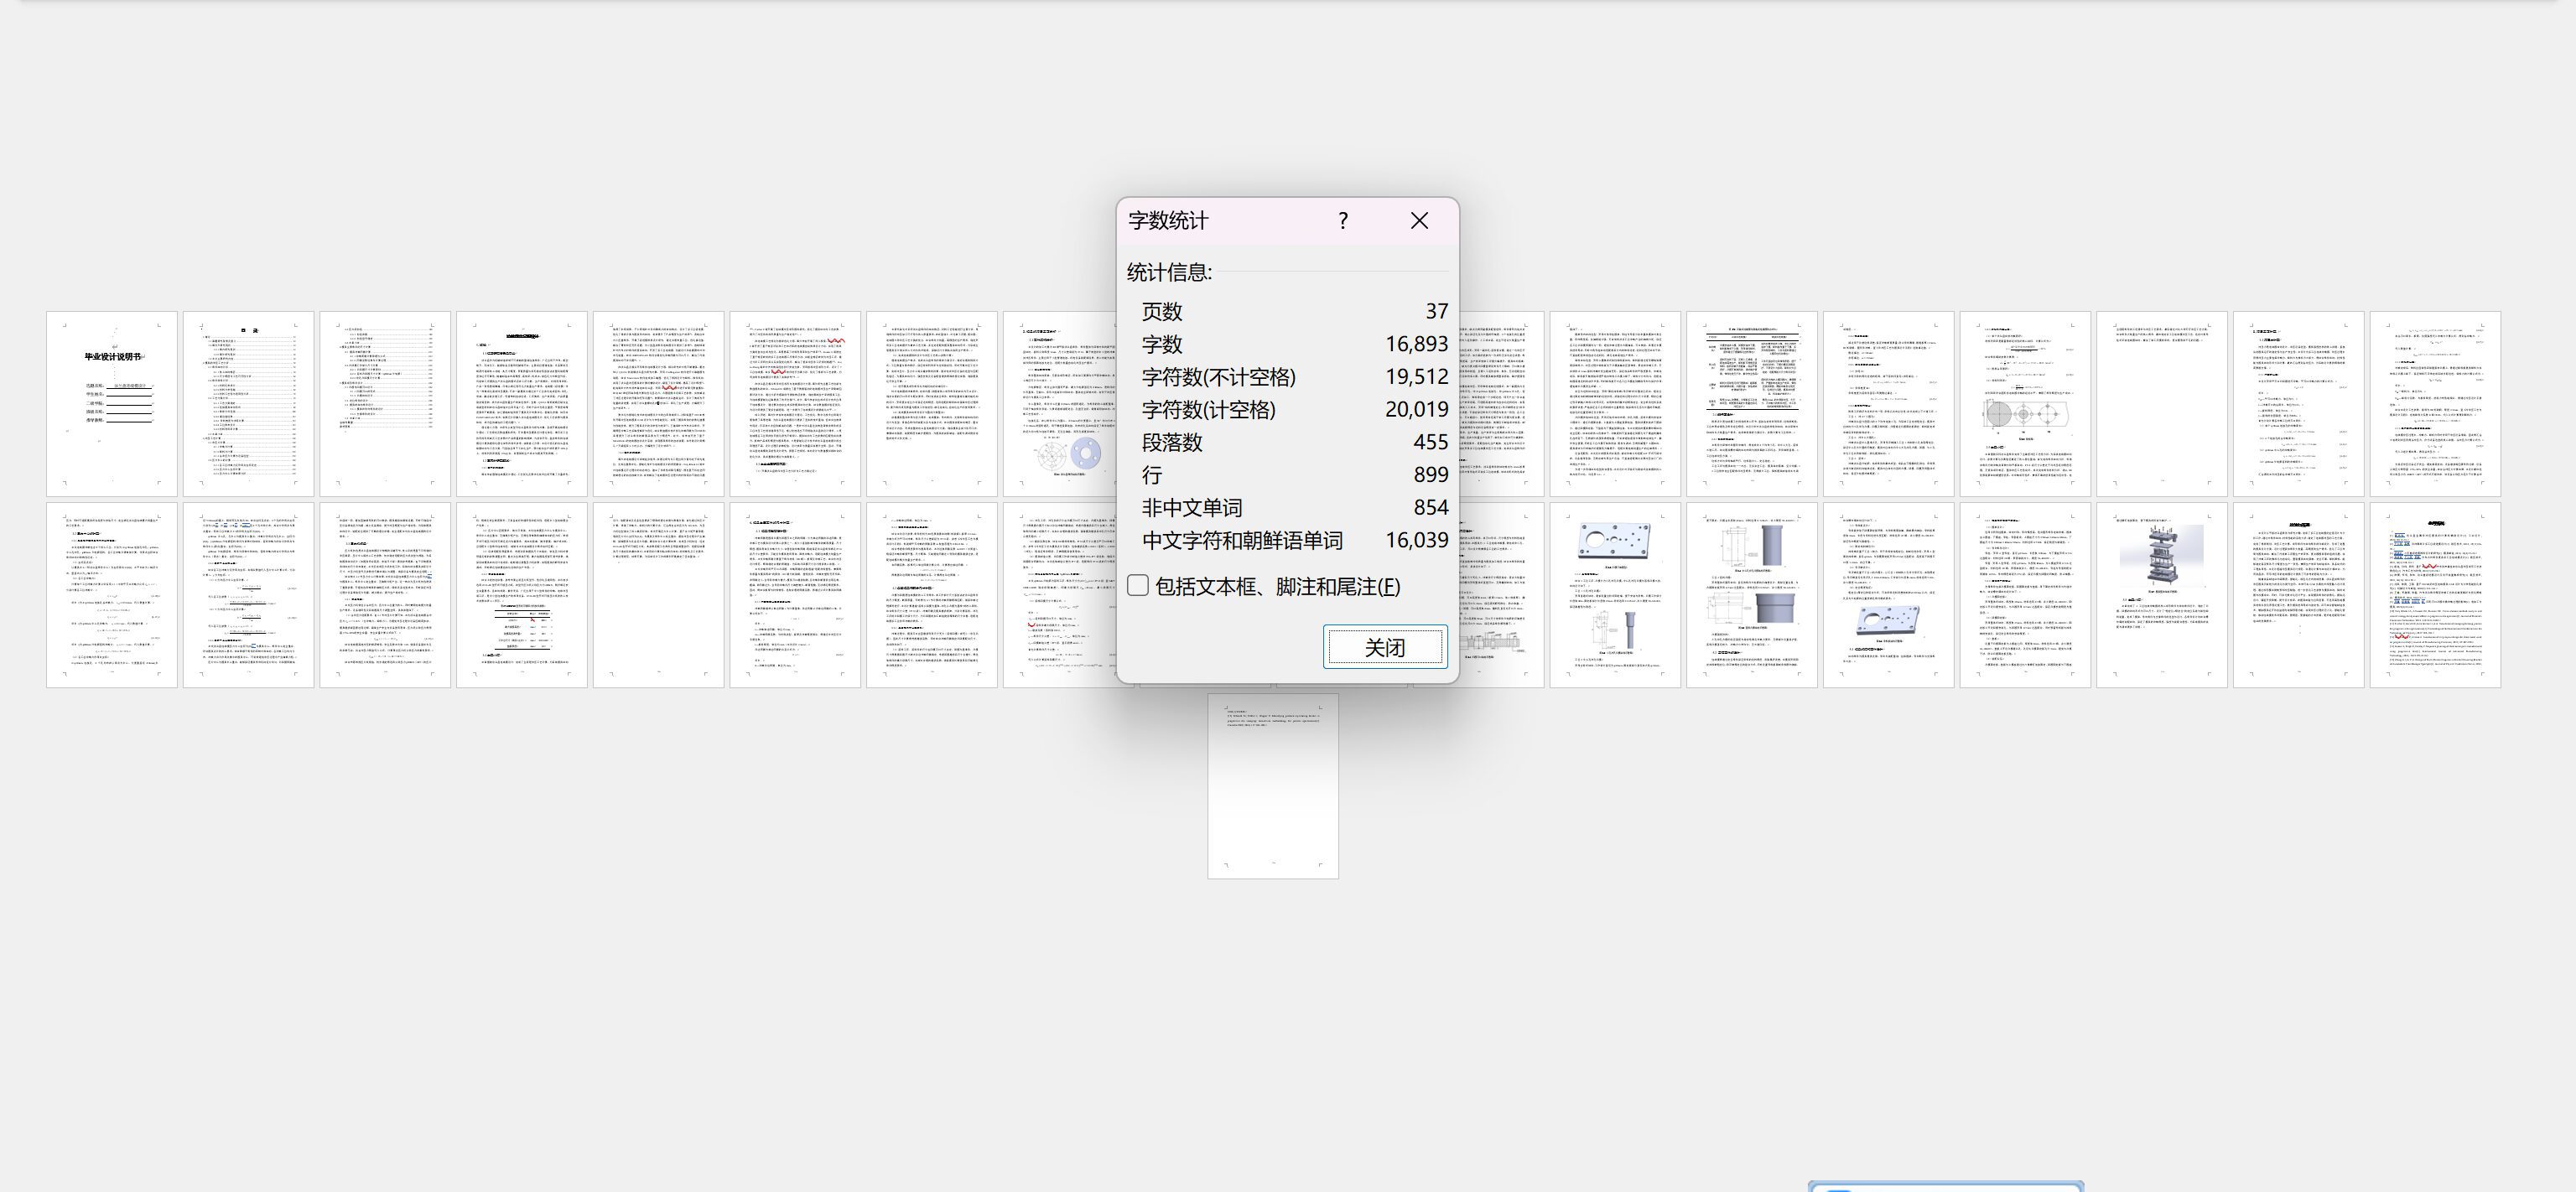Select the 字数 16,893 row

1294,344
